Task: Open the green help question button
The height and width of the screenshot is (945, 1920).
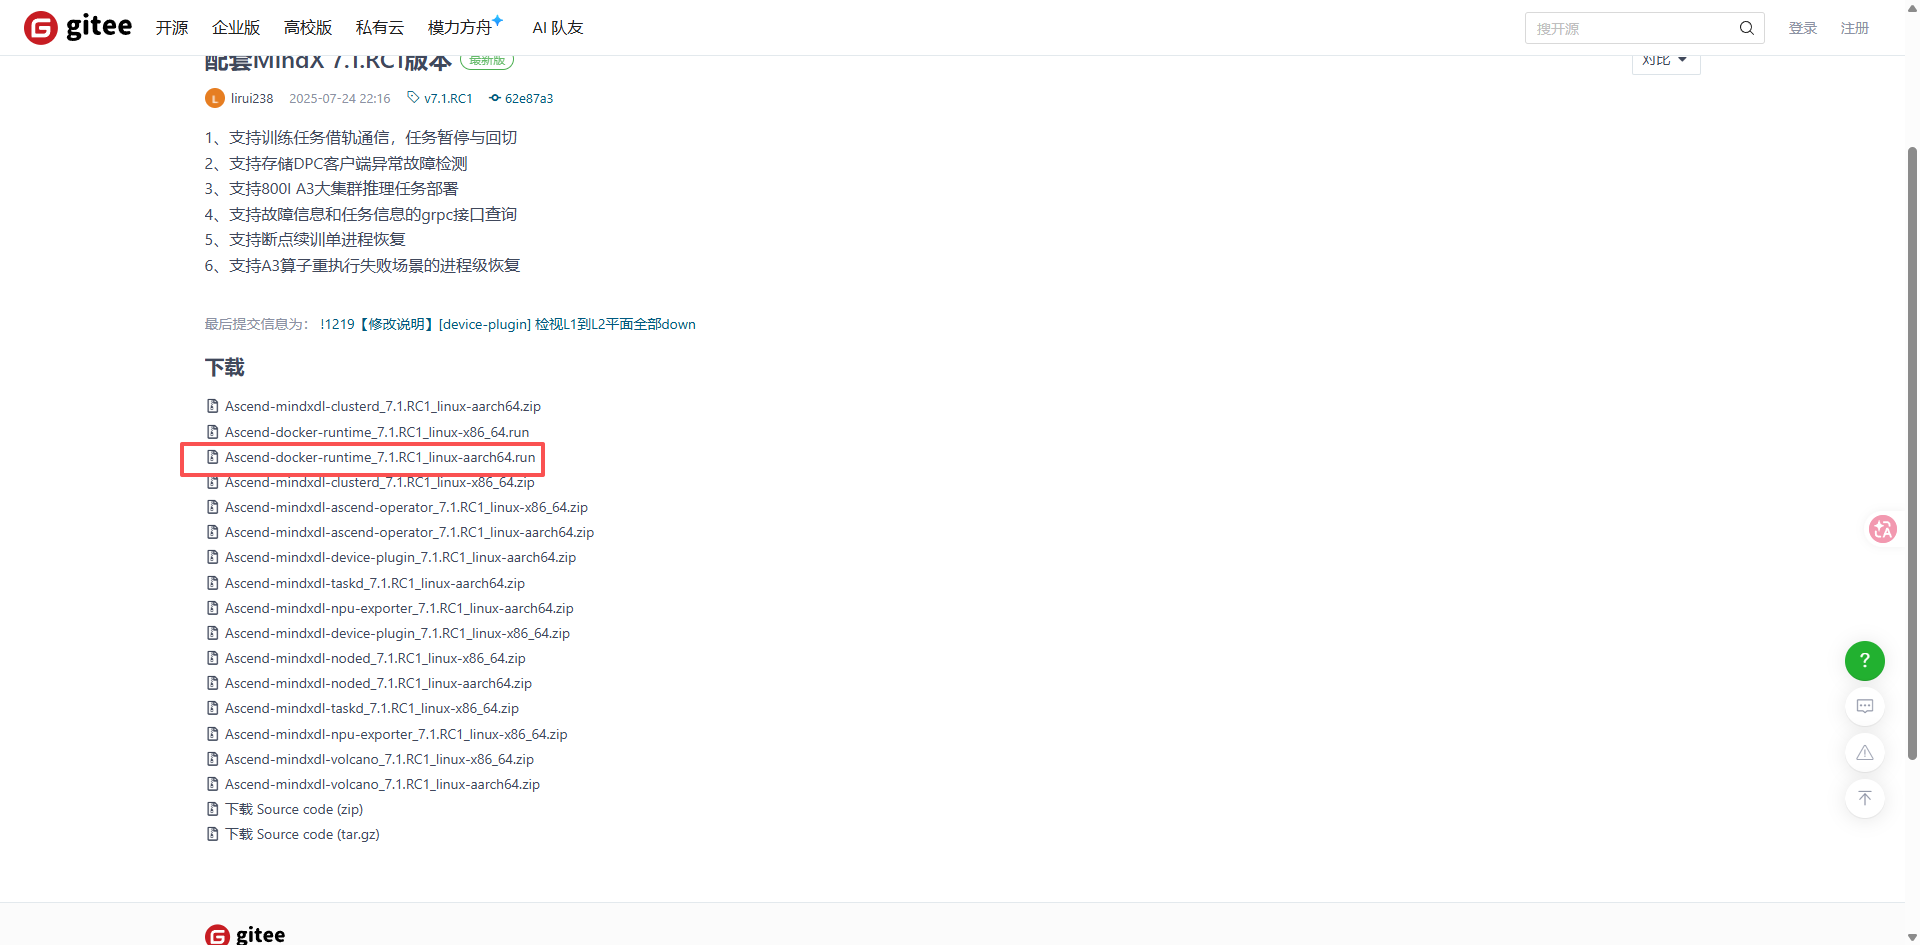Action: pyautogui.click(x=1864, y=661)
